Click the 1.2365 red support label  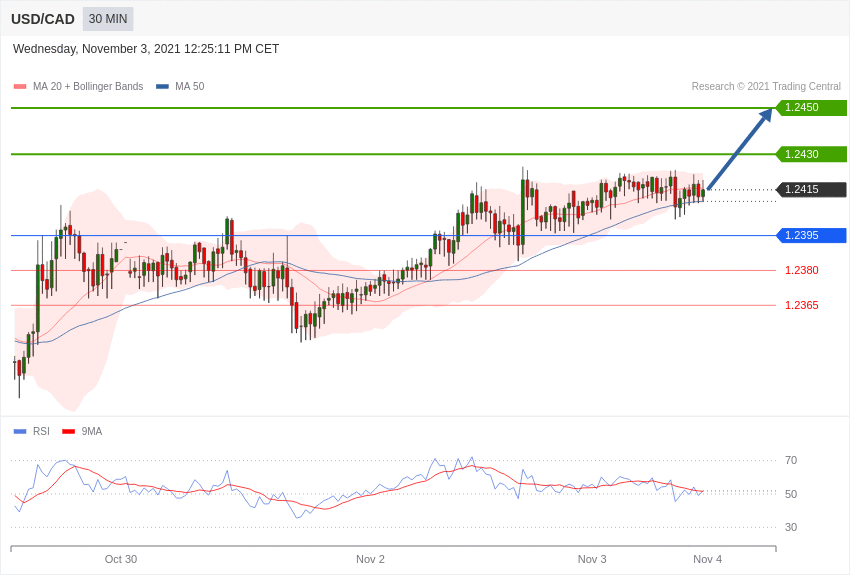[x=802, y=305]
